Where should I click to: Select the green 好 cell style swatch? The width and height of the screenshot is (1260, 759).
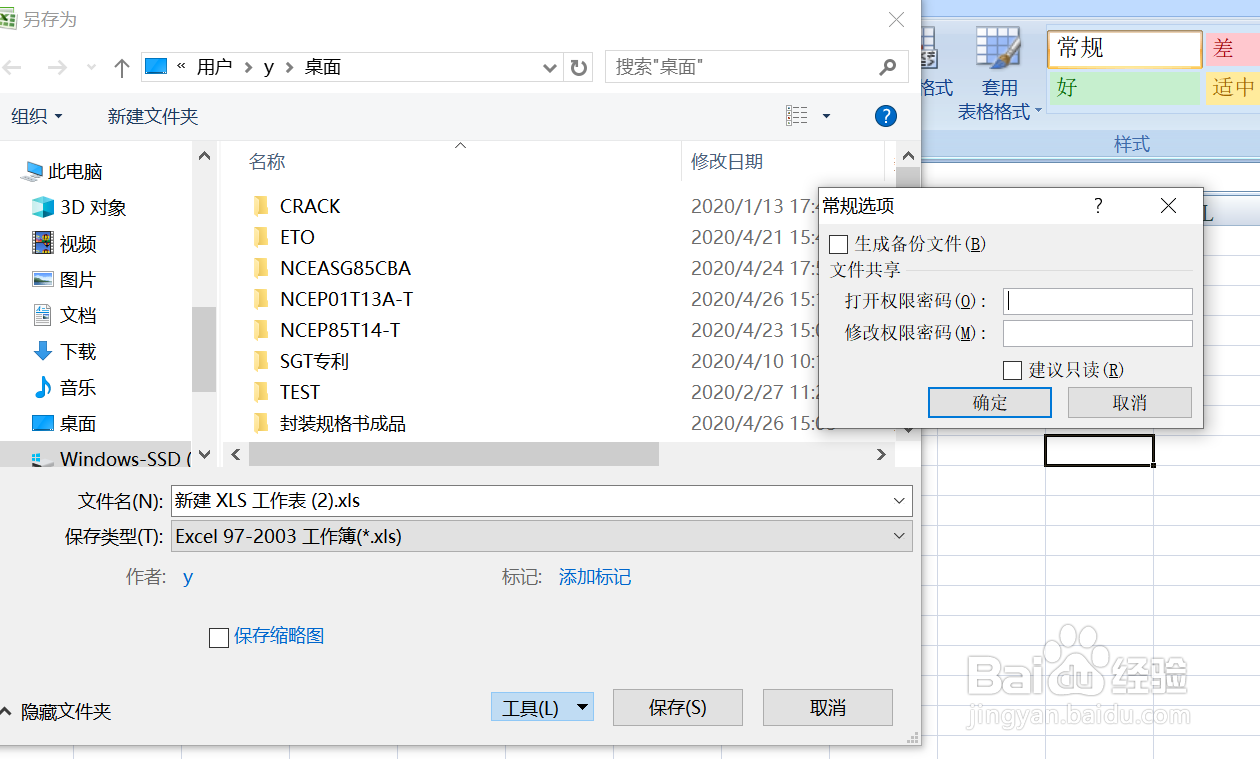pos(1124,88)
